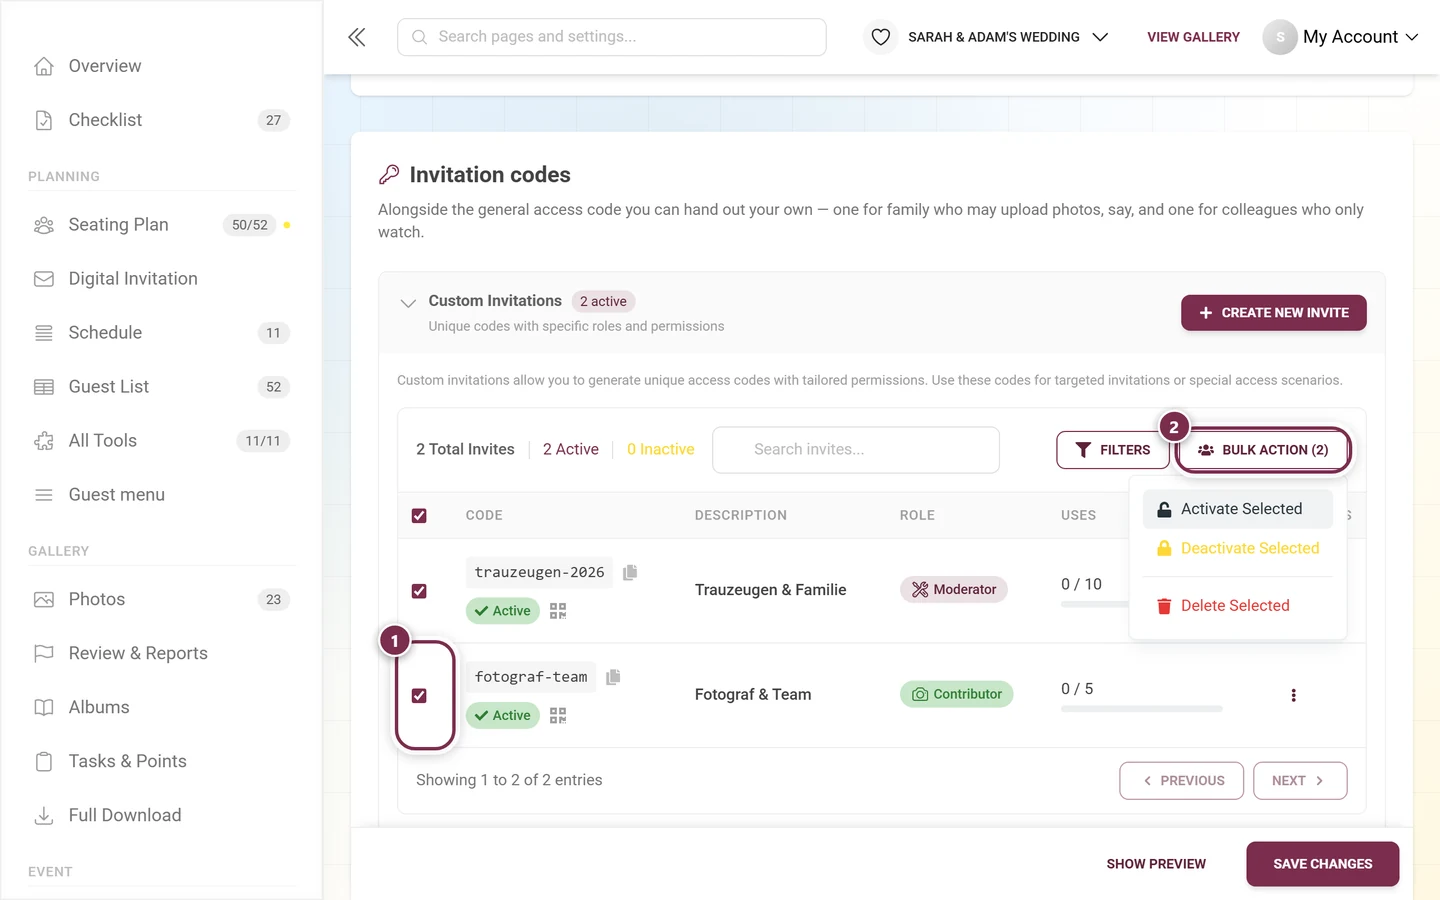Viewport: 1440px width, 900px height.
Task: Open the Review & Reports page
Action: pyautogui.click(x=161, y=654)
